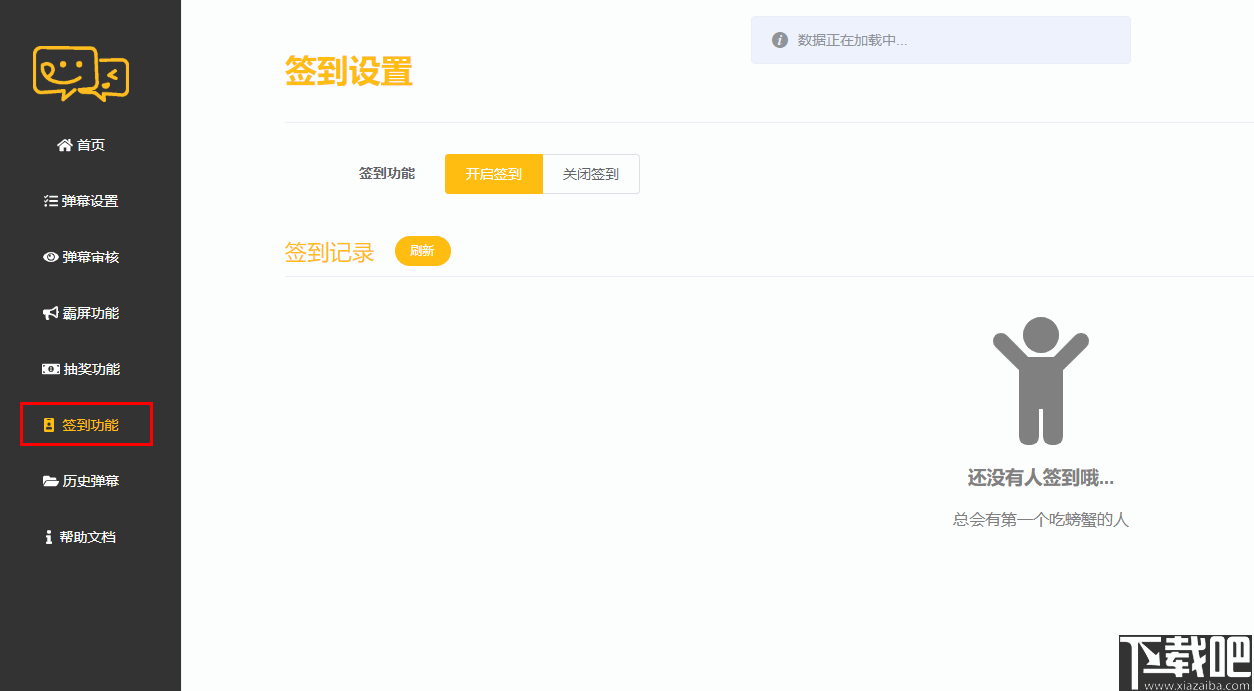Click the list icon for 弹幕设置
Screen dimensions: 1254x691
(49, 200)
